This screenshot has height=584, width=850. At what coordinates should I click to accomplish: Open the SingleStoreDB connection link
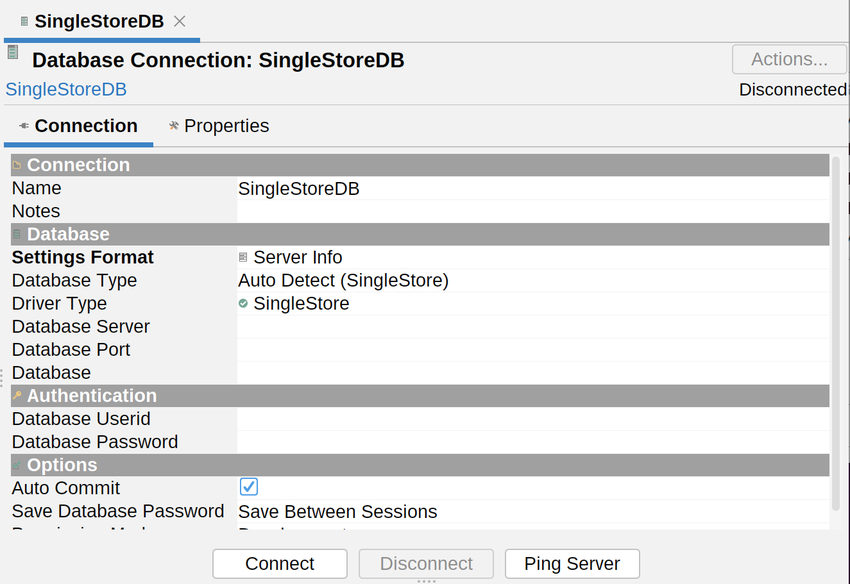click(65, 89)
